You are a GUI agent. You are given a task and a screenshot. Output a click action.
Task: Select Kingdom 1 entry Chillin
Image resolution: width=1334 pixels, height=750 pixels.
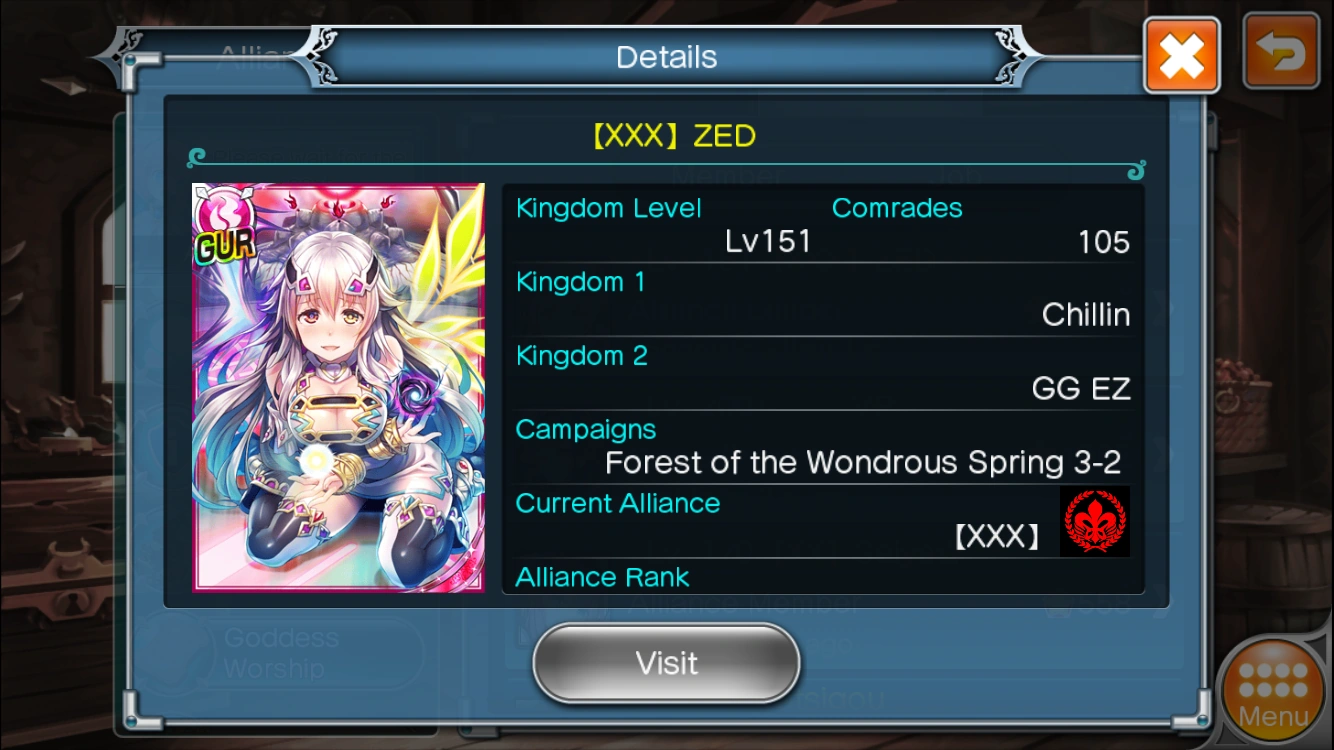1086,315
